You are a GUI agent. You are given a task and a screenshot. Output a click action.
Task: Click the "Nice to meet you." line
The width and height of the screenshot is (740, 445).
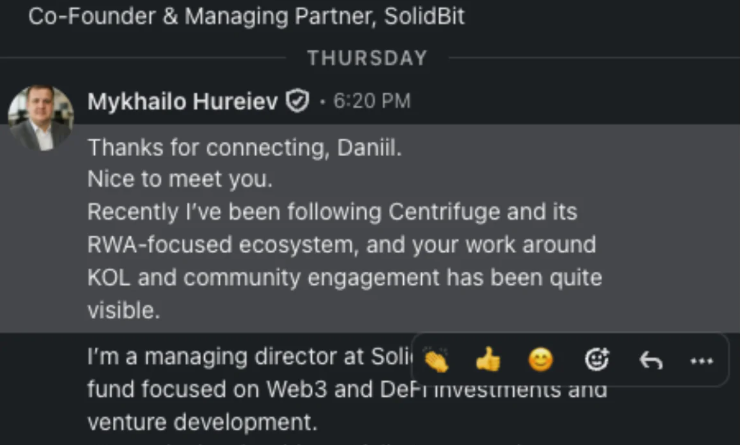[x=180, y=180]
